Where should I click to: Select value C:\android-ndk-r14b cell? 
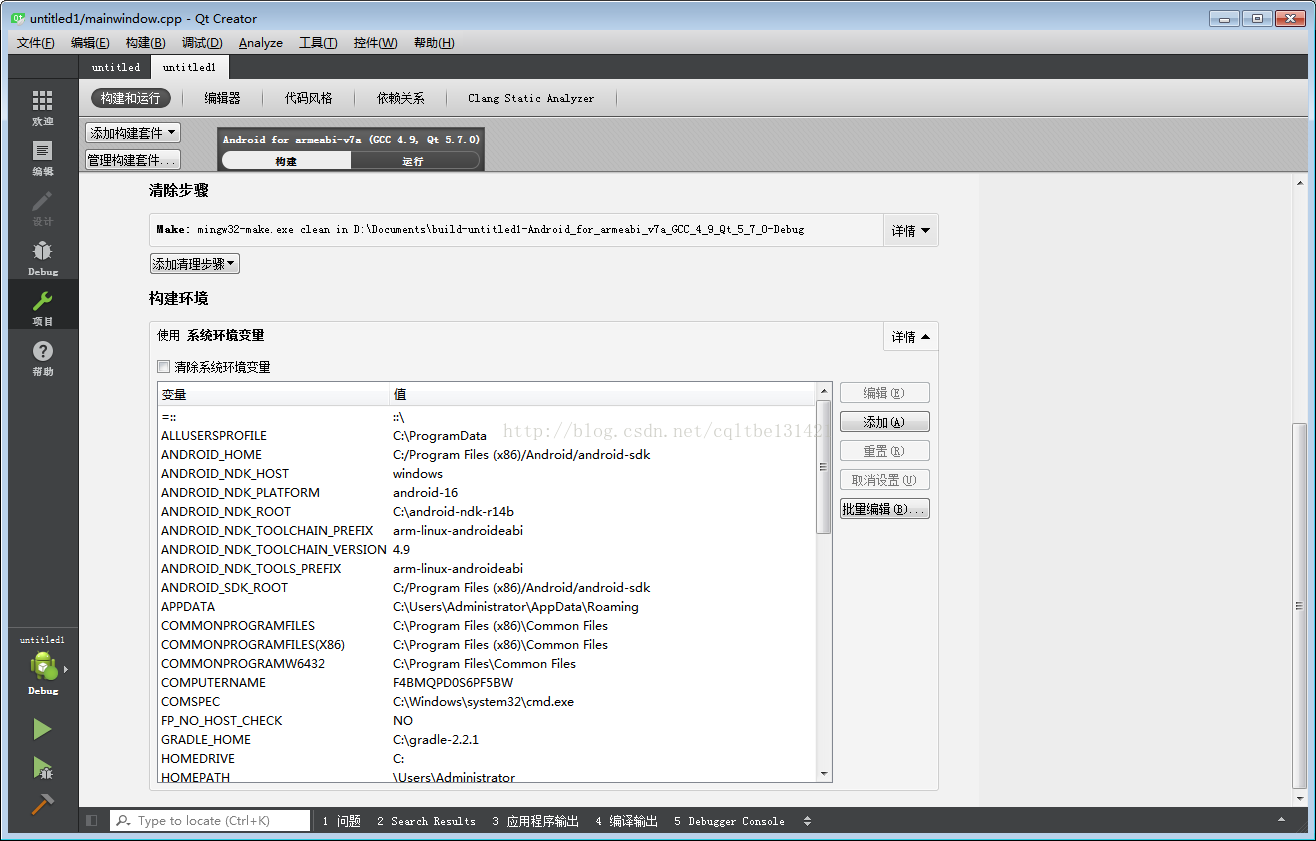(453, 511)
